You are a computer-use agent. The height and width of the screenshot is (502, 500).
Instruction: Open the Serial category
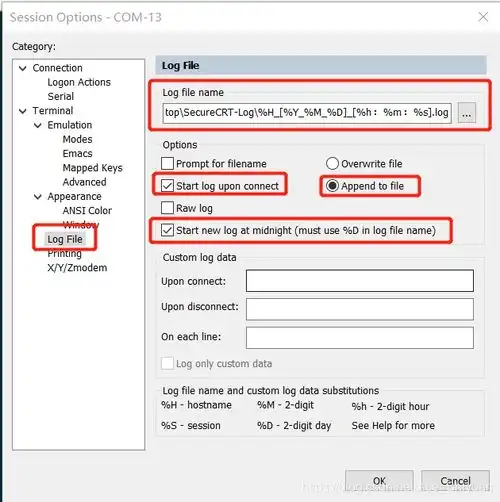(x=61, y=97)
